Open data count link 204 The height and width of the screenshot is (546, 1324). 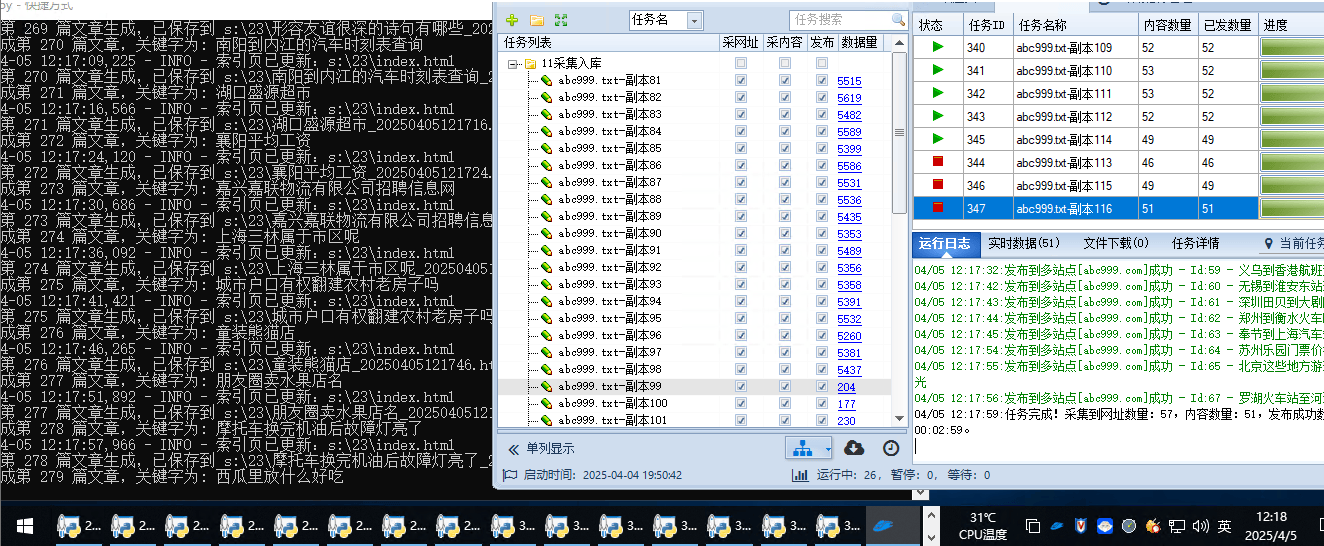click(x=846, y=387)
